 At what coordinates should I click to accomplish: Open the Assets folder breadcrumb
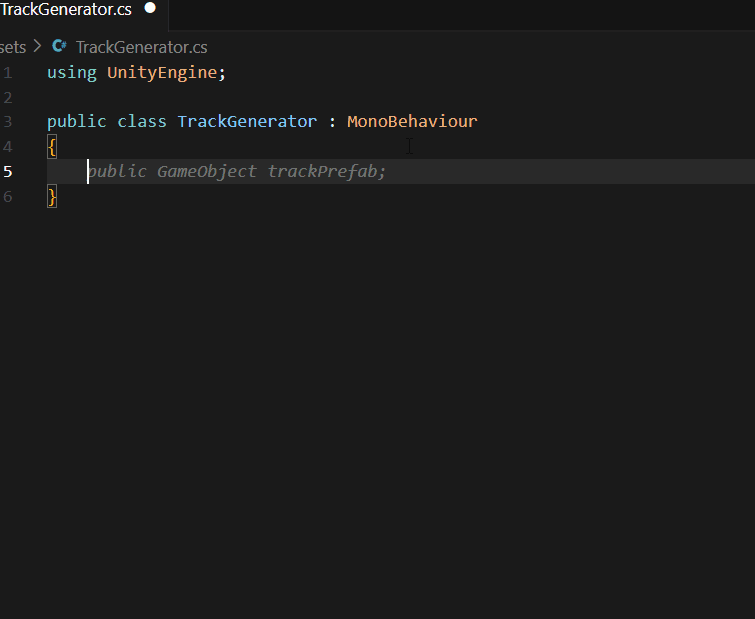pyautogui.click(x=13, y=47)
